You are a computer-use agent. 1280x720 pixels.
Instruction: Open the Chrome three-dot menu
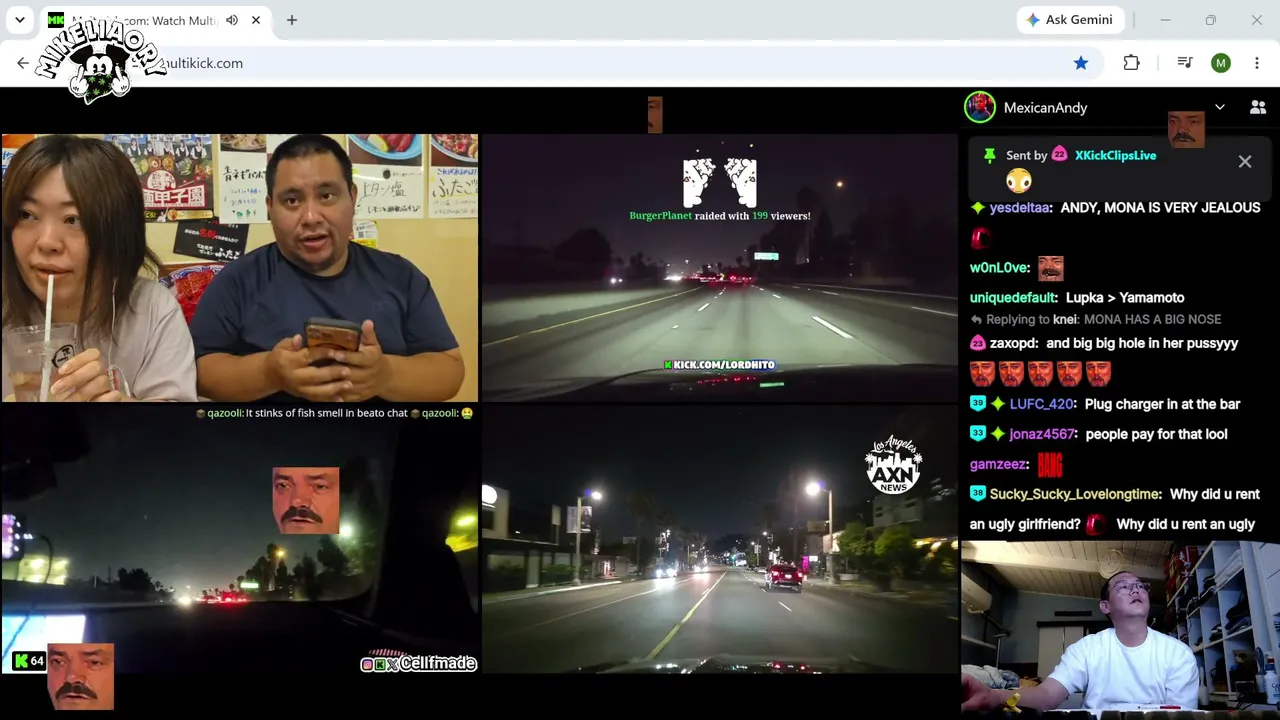pyautogui.click(x=1257, y=63)
